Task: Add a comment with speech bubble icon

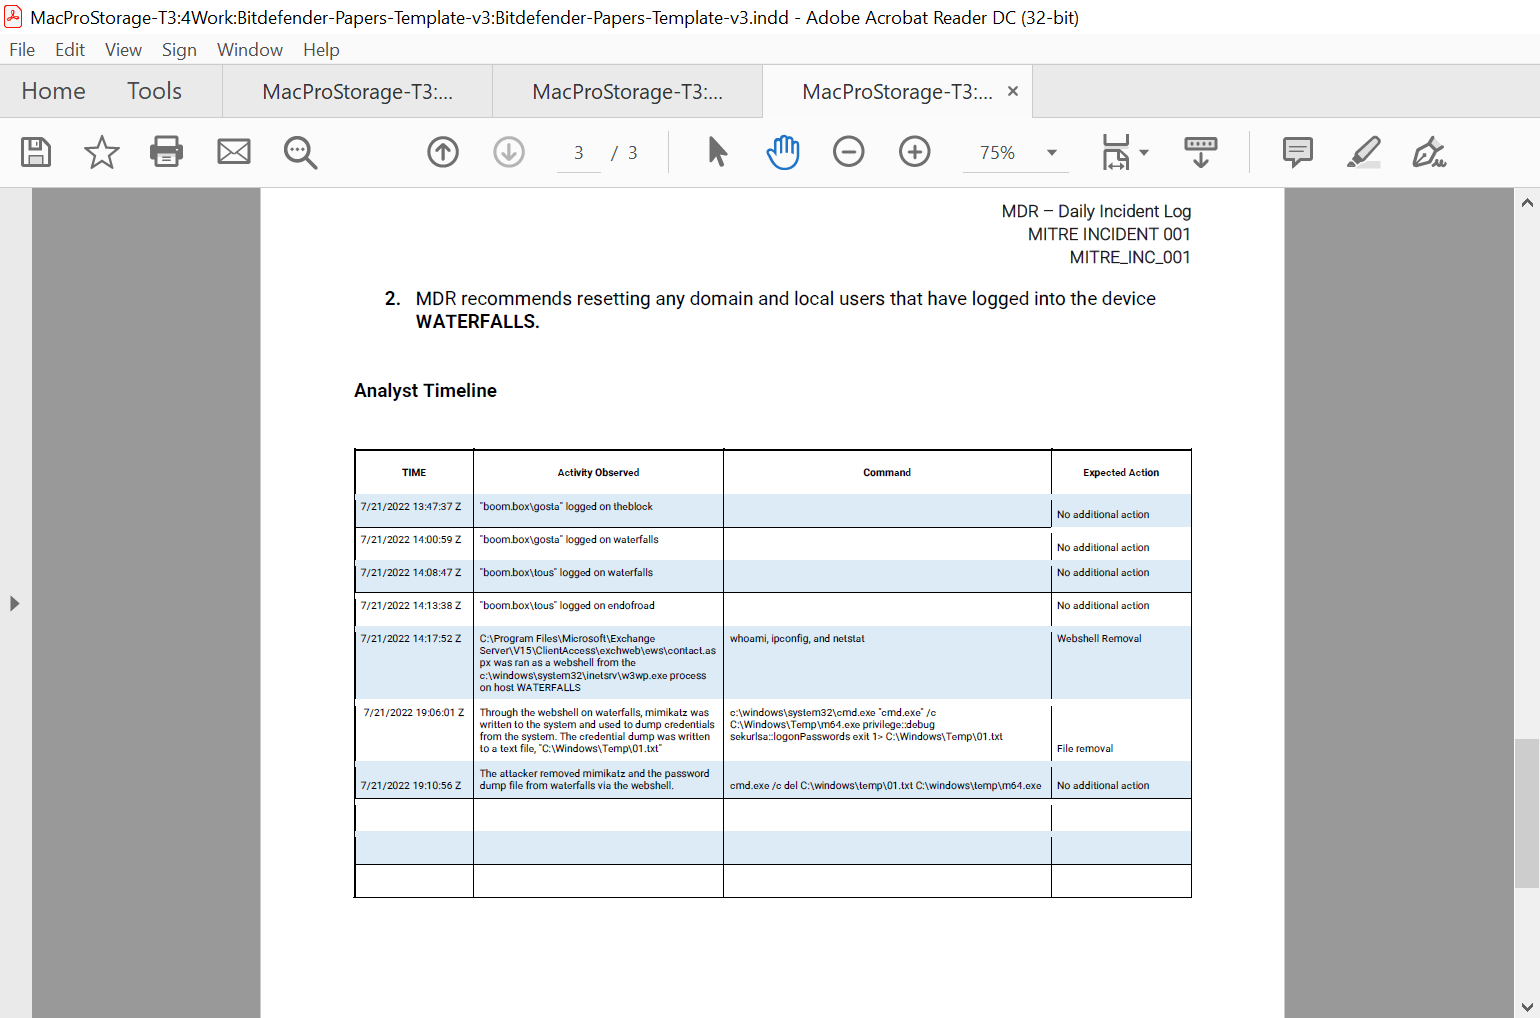Action: click(1298, 152)
